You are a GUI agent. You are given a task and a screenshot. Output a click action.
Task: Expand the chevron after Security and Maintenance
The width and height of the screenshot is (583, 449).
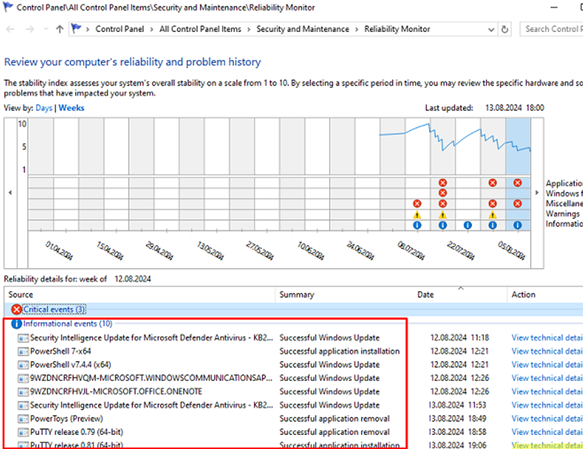click(x=357, y=29)
